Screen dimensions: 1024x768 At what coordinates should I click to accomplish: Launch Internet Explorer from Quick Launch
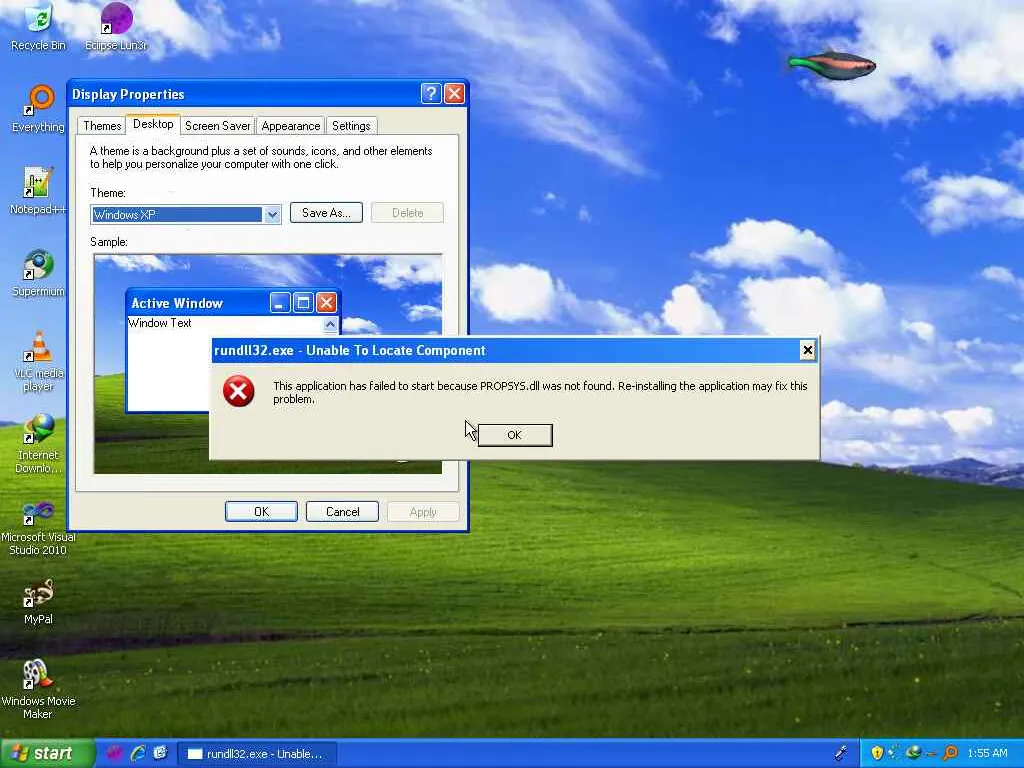(138, 753)
